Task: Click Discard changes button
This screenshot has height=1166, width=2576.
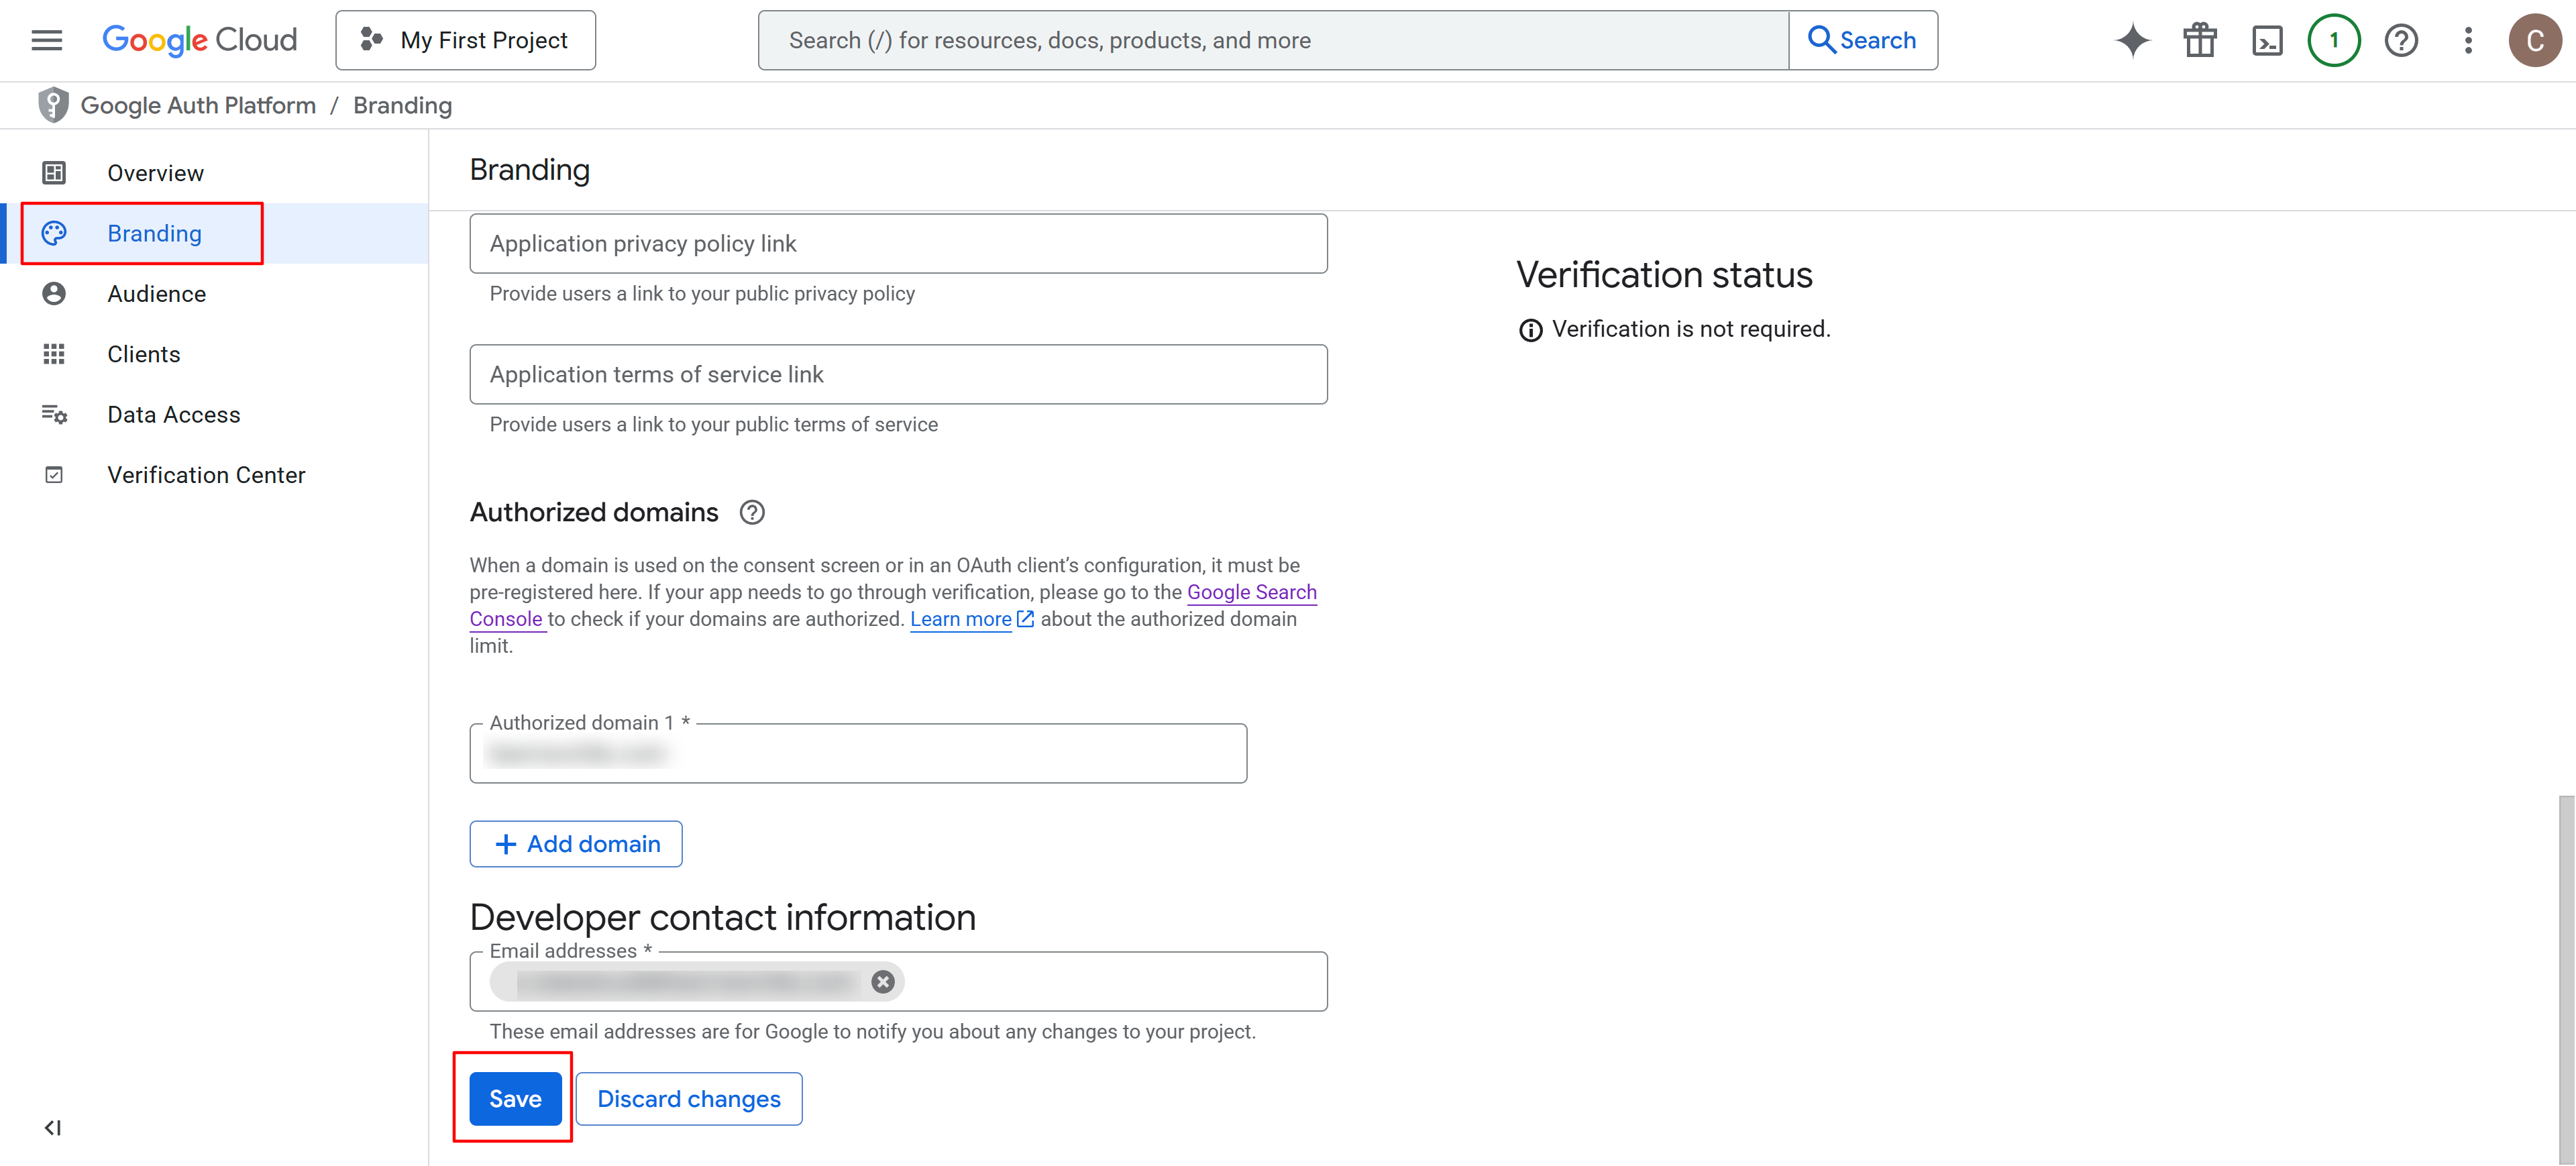Action: coord(688,1098)
